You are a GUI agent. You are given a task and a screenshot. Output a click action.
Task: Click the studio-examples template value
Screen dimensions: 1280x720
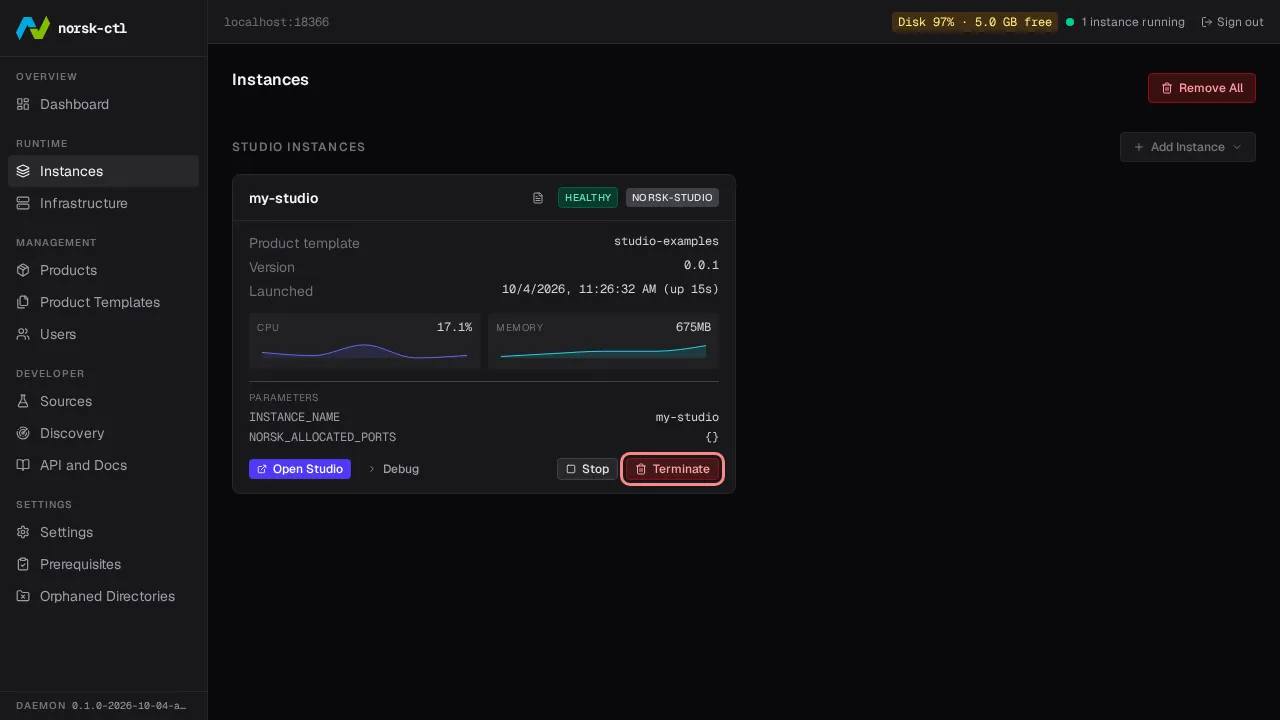tap(666, 242)
